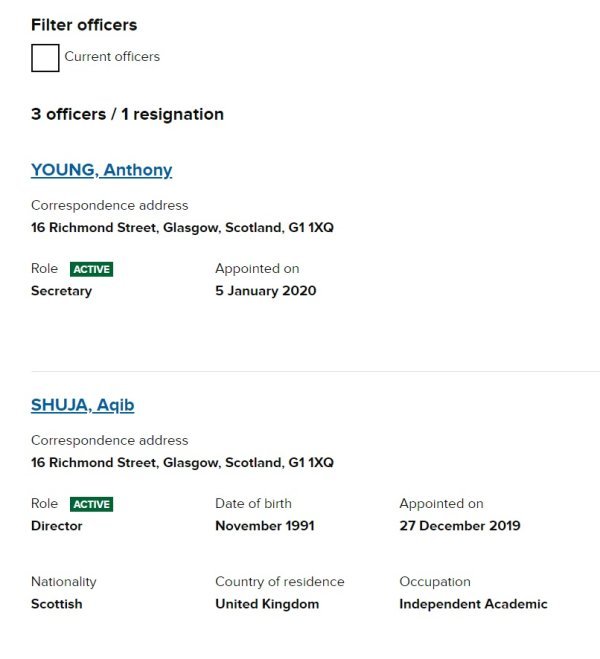This screenshot has height=659, width=600.
Task: Click the 3 officers / 1 resignation summary
Action: [x=127, y=114]
